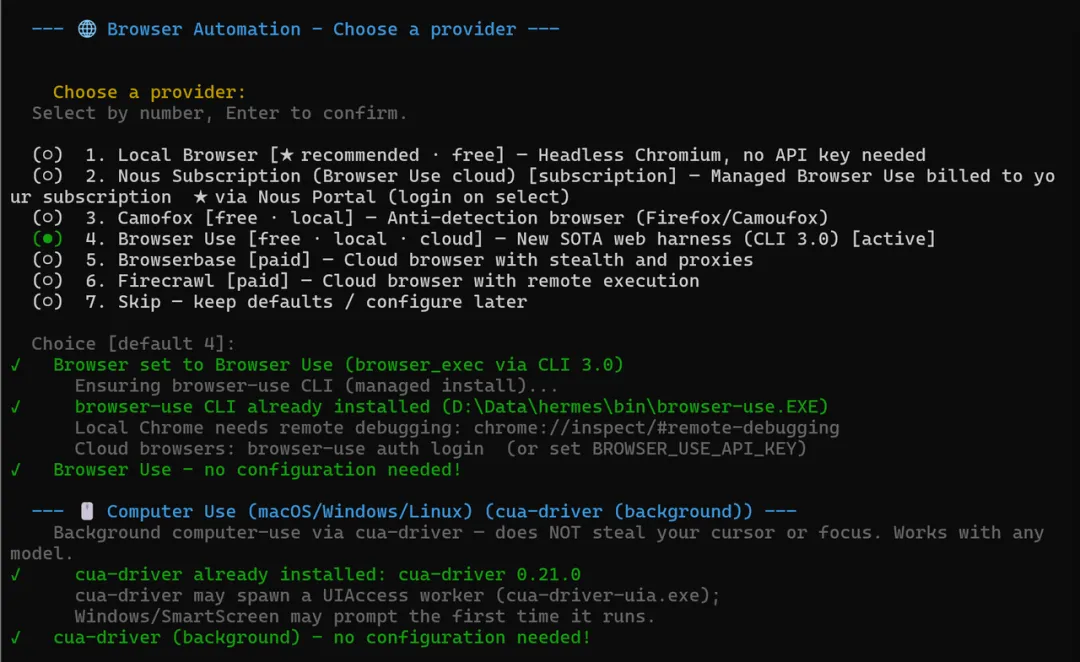The width and height of the screenshot is (1080, 662).
Task: Select the active radio for 4. Browser Use
Action: pyautogui.click(x=48, y=239)
